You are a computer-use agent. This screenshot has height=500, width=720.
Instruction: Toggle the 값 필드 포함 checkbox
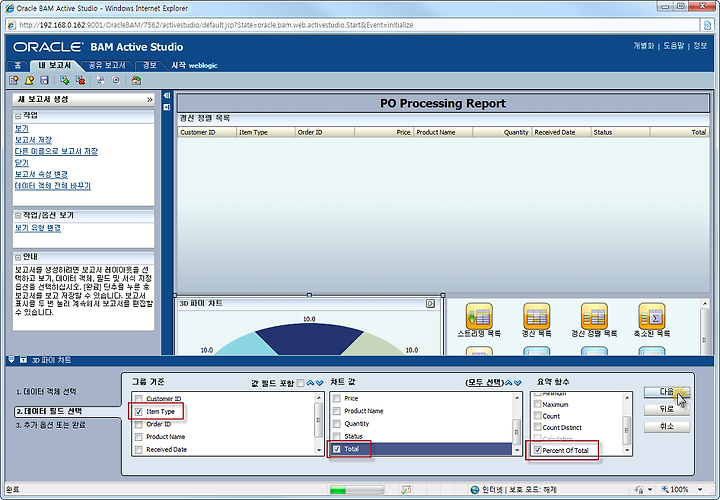tap(301, 383)
